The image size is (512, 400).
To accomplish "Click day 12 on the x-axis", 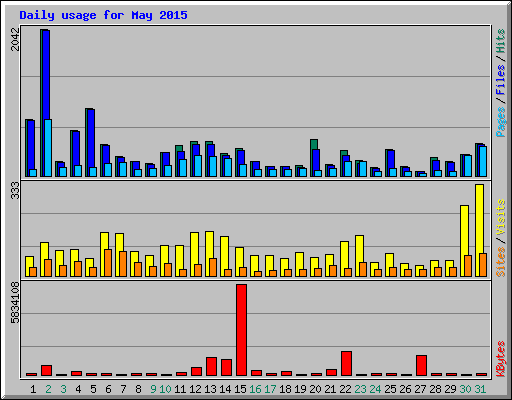I will point(195,389).
